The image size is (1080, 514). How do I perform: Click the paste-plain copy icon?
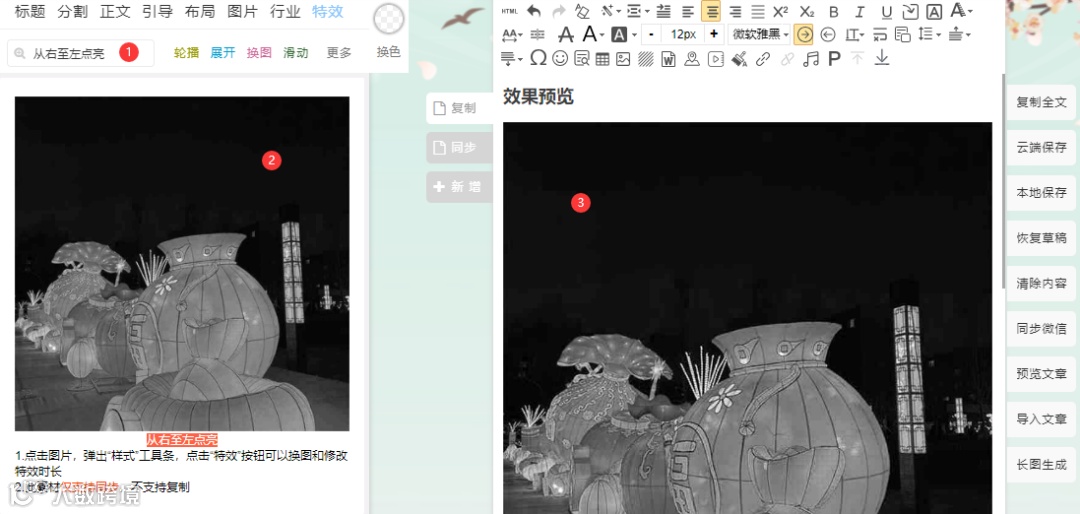pos(902,34)
